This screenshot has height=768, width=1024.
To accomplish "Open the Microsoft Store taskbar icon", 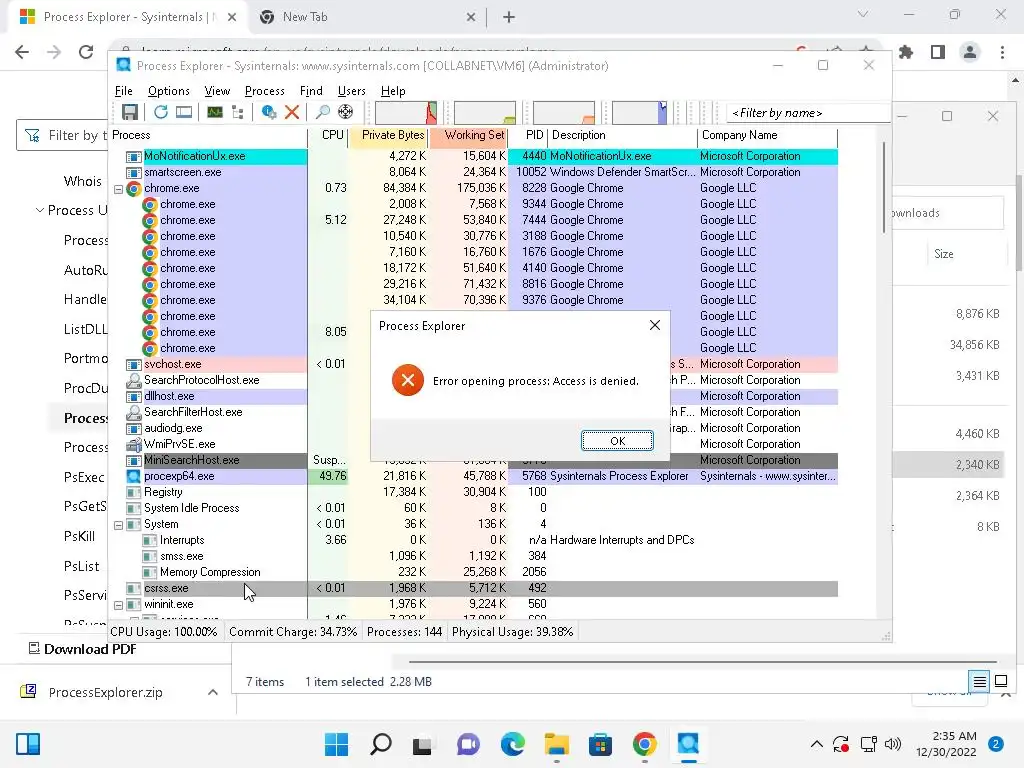I will click(x=600, y=744).
